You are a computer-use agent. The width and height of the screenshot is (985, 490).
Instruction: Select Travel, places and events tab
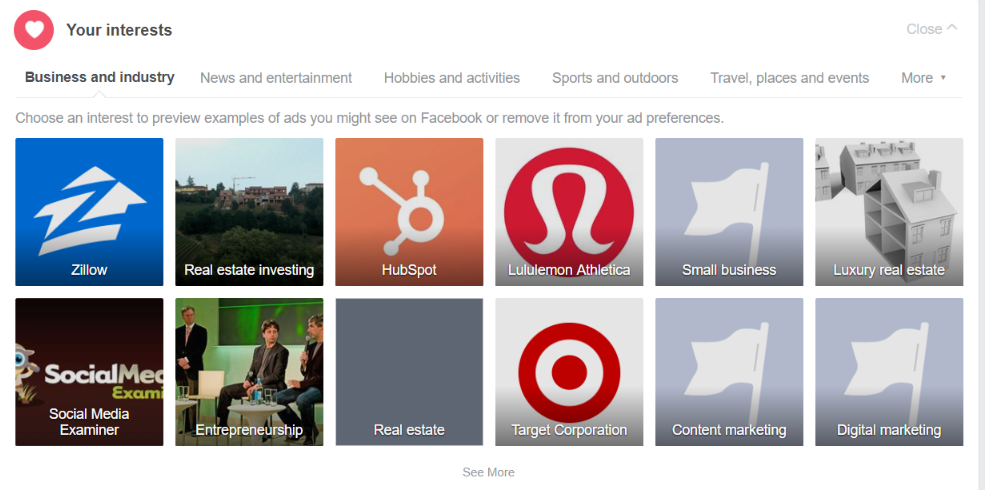click(790, 78)
